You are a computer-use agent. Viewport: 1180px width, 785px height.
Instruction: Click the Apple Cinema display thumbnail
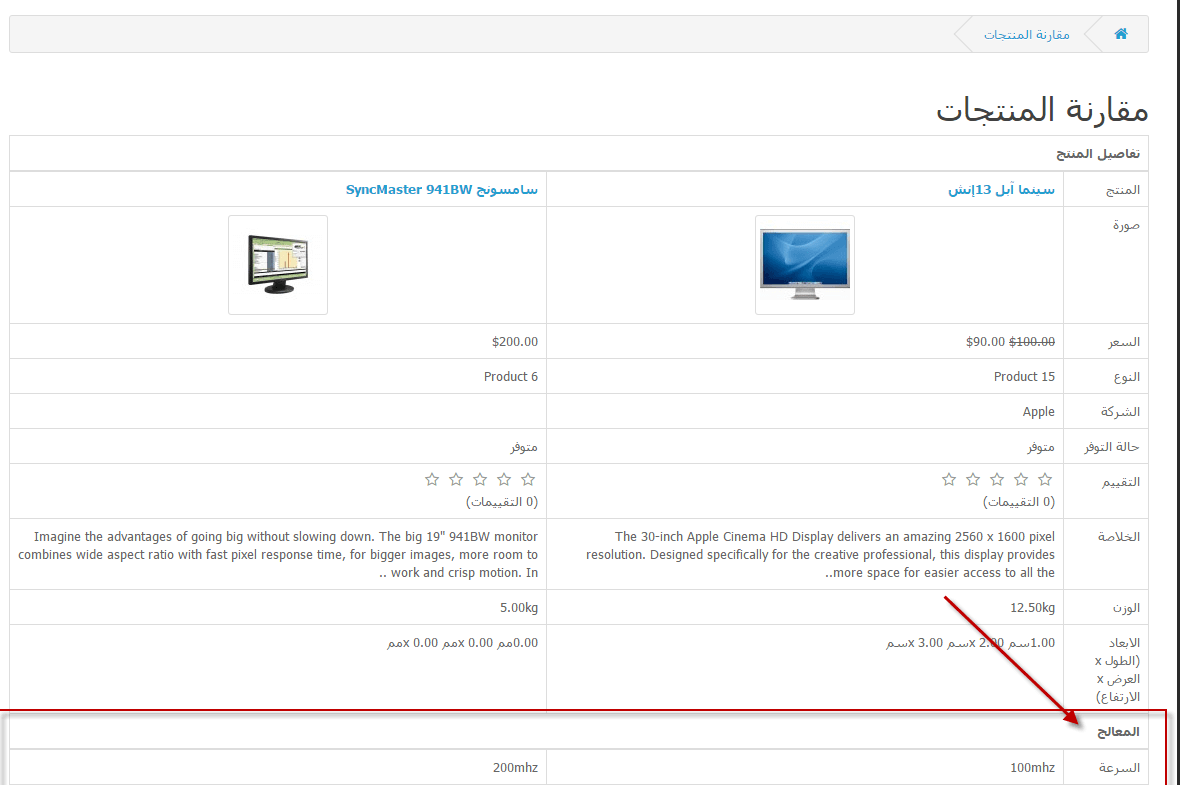(804, 265)
